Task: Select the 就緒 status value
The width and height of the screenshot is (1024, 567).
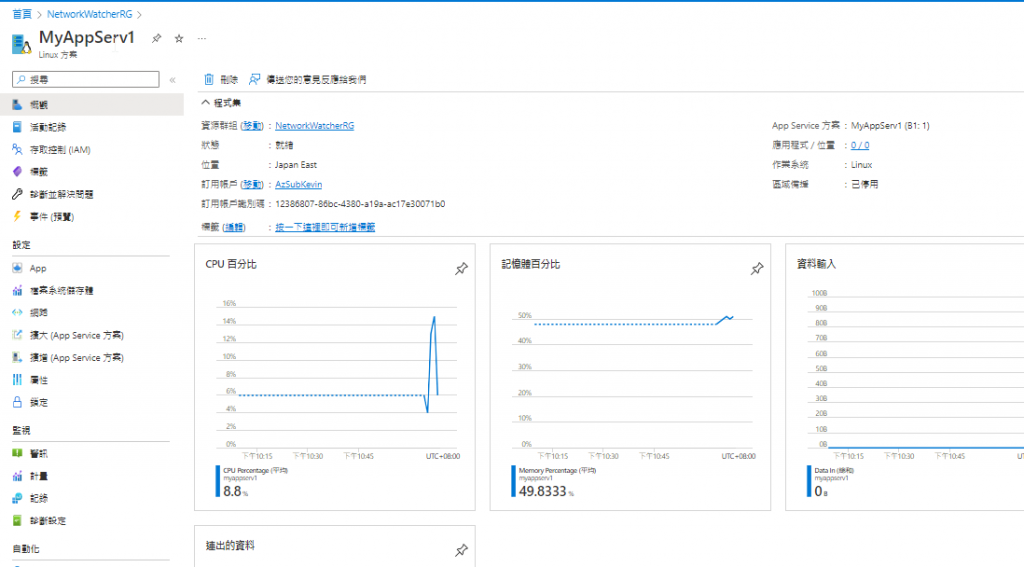Action: (284, 145)
